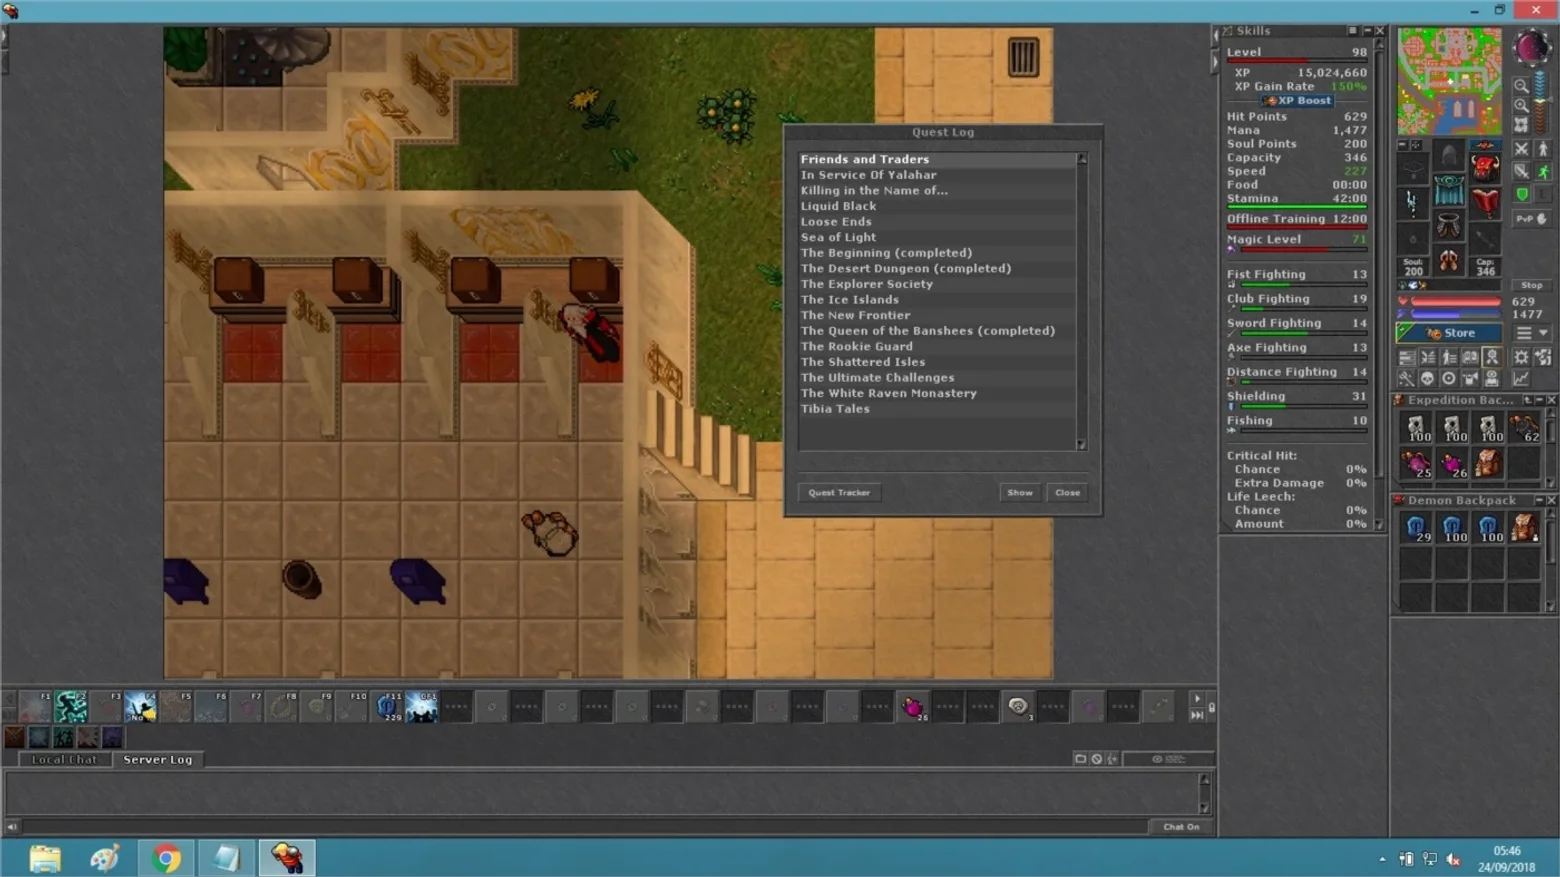Click the highlighted medal icon in control buttons
The width and height of the screenshot is (1560, 877).
(x=1491, y=357)
